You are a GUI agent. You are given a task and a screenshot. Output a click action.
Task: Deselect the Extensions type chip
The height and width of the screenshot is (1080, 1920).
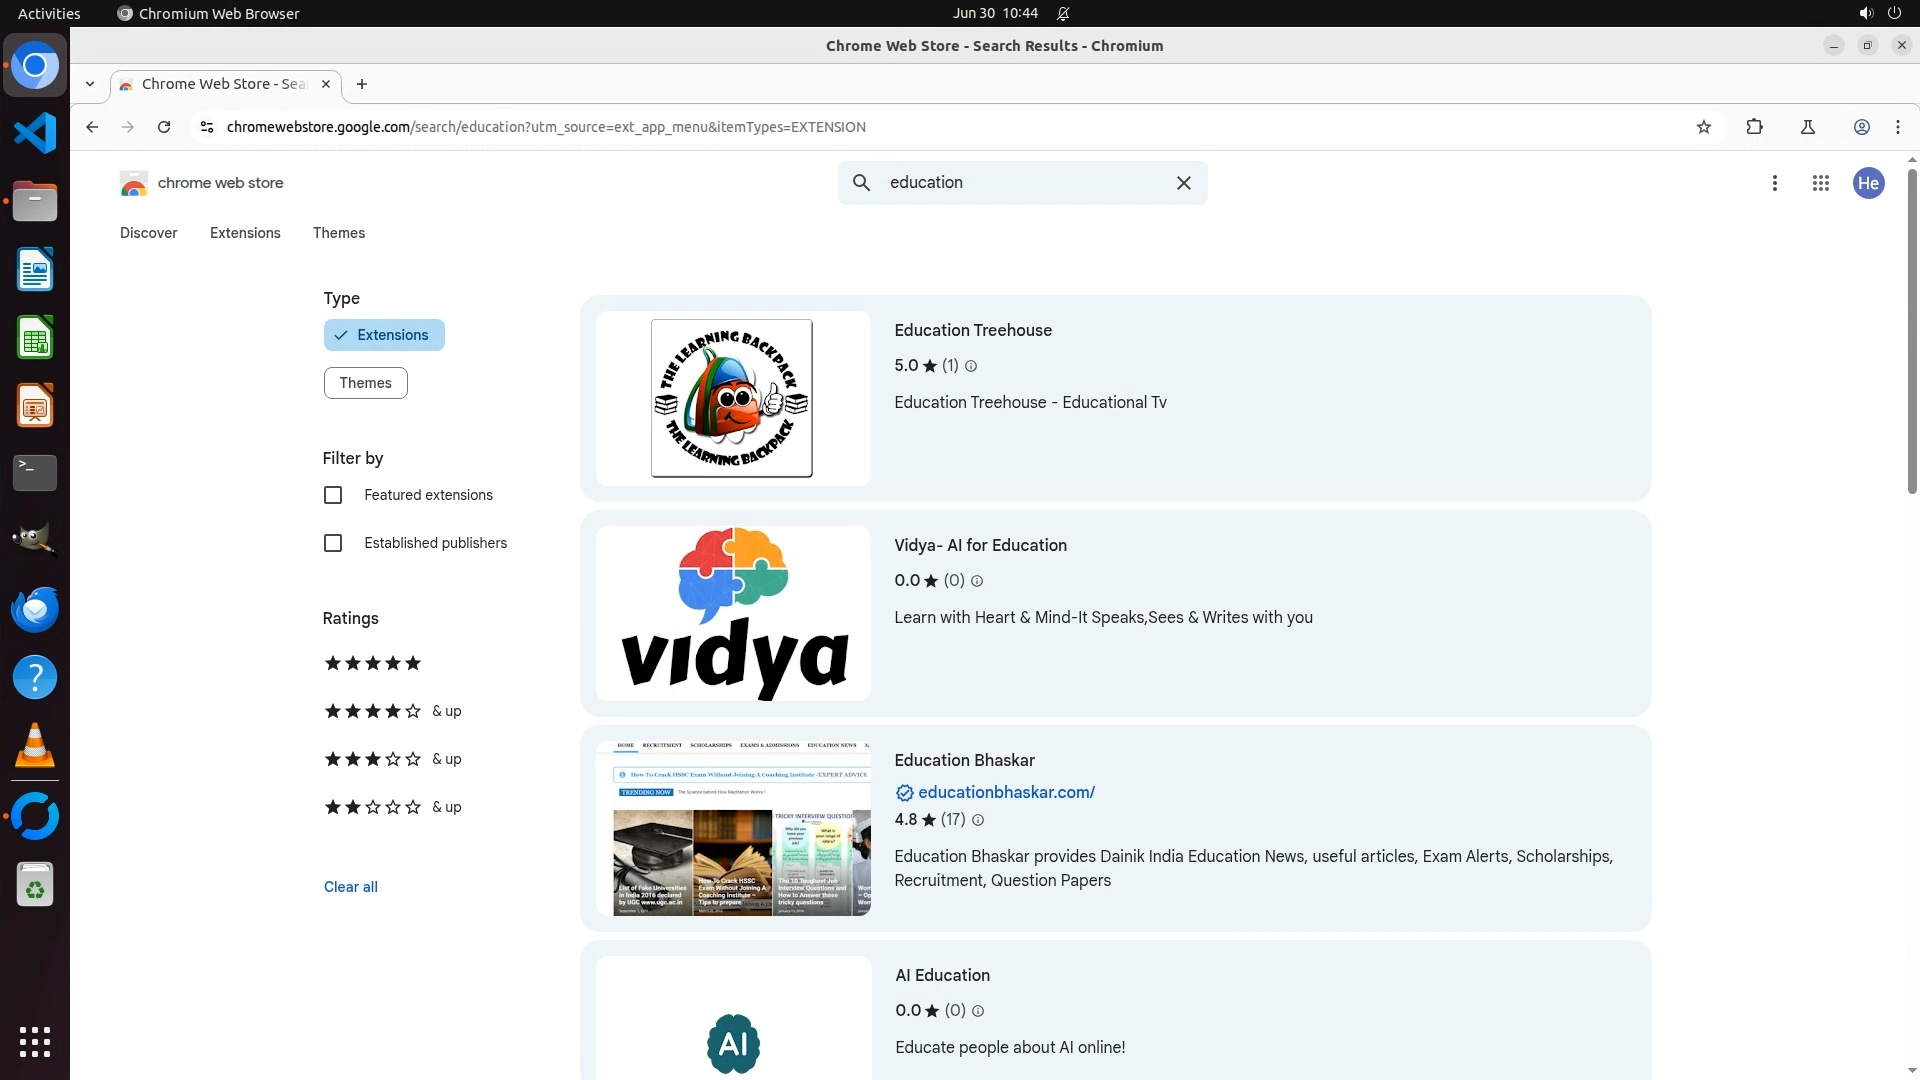tap(384, 335)
